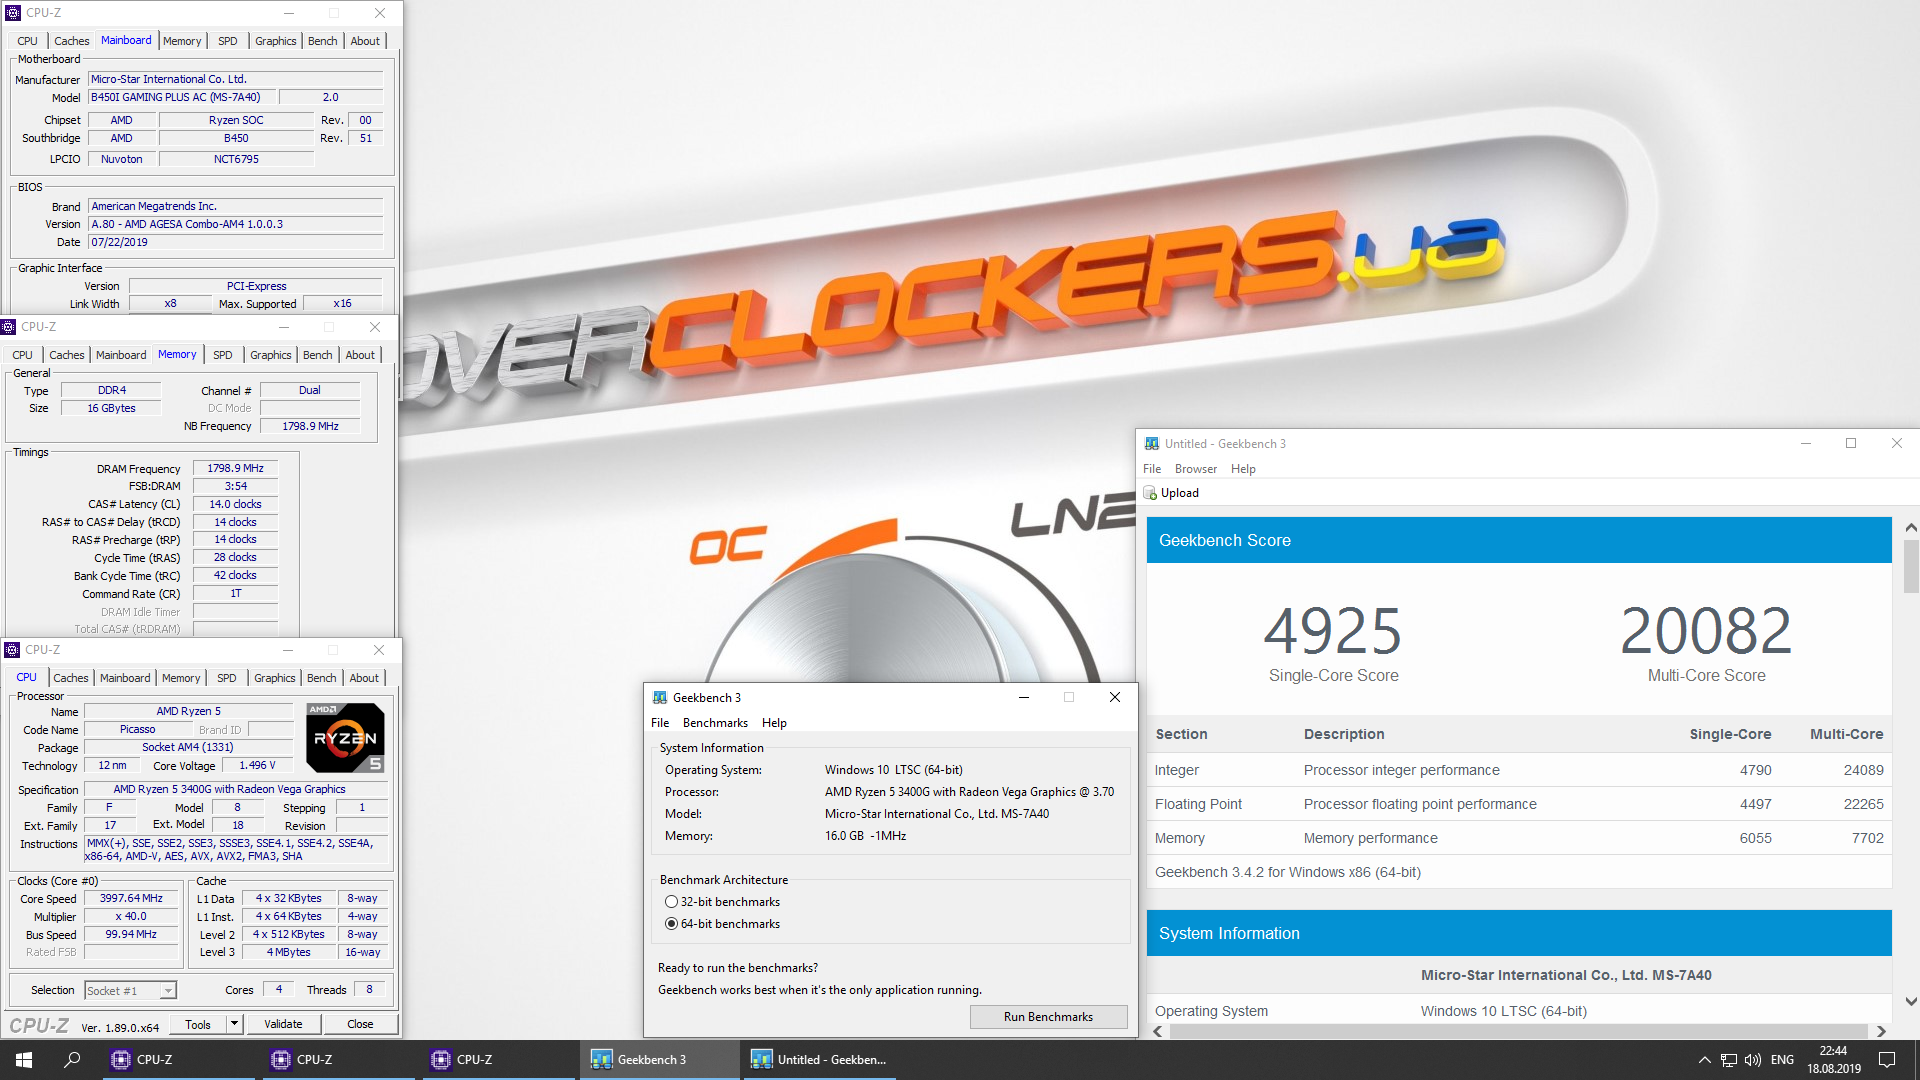1920x1080 pixels.
Task: Open Untitled - Geekbench taskbar window
Action: tap(820, 1060)
